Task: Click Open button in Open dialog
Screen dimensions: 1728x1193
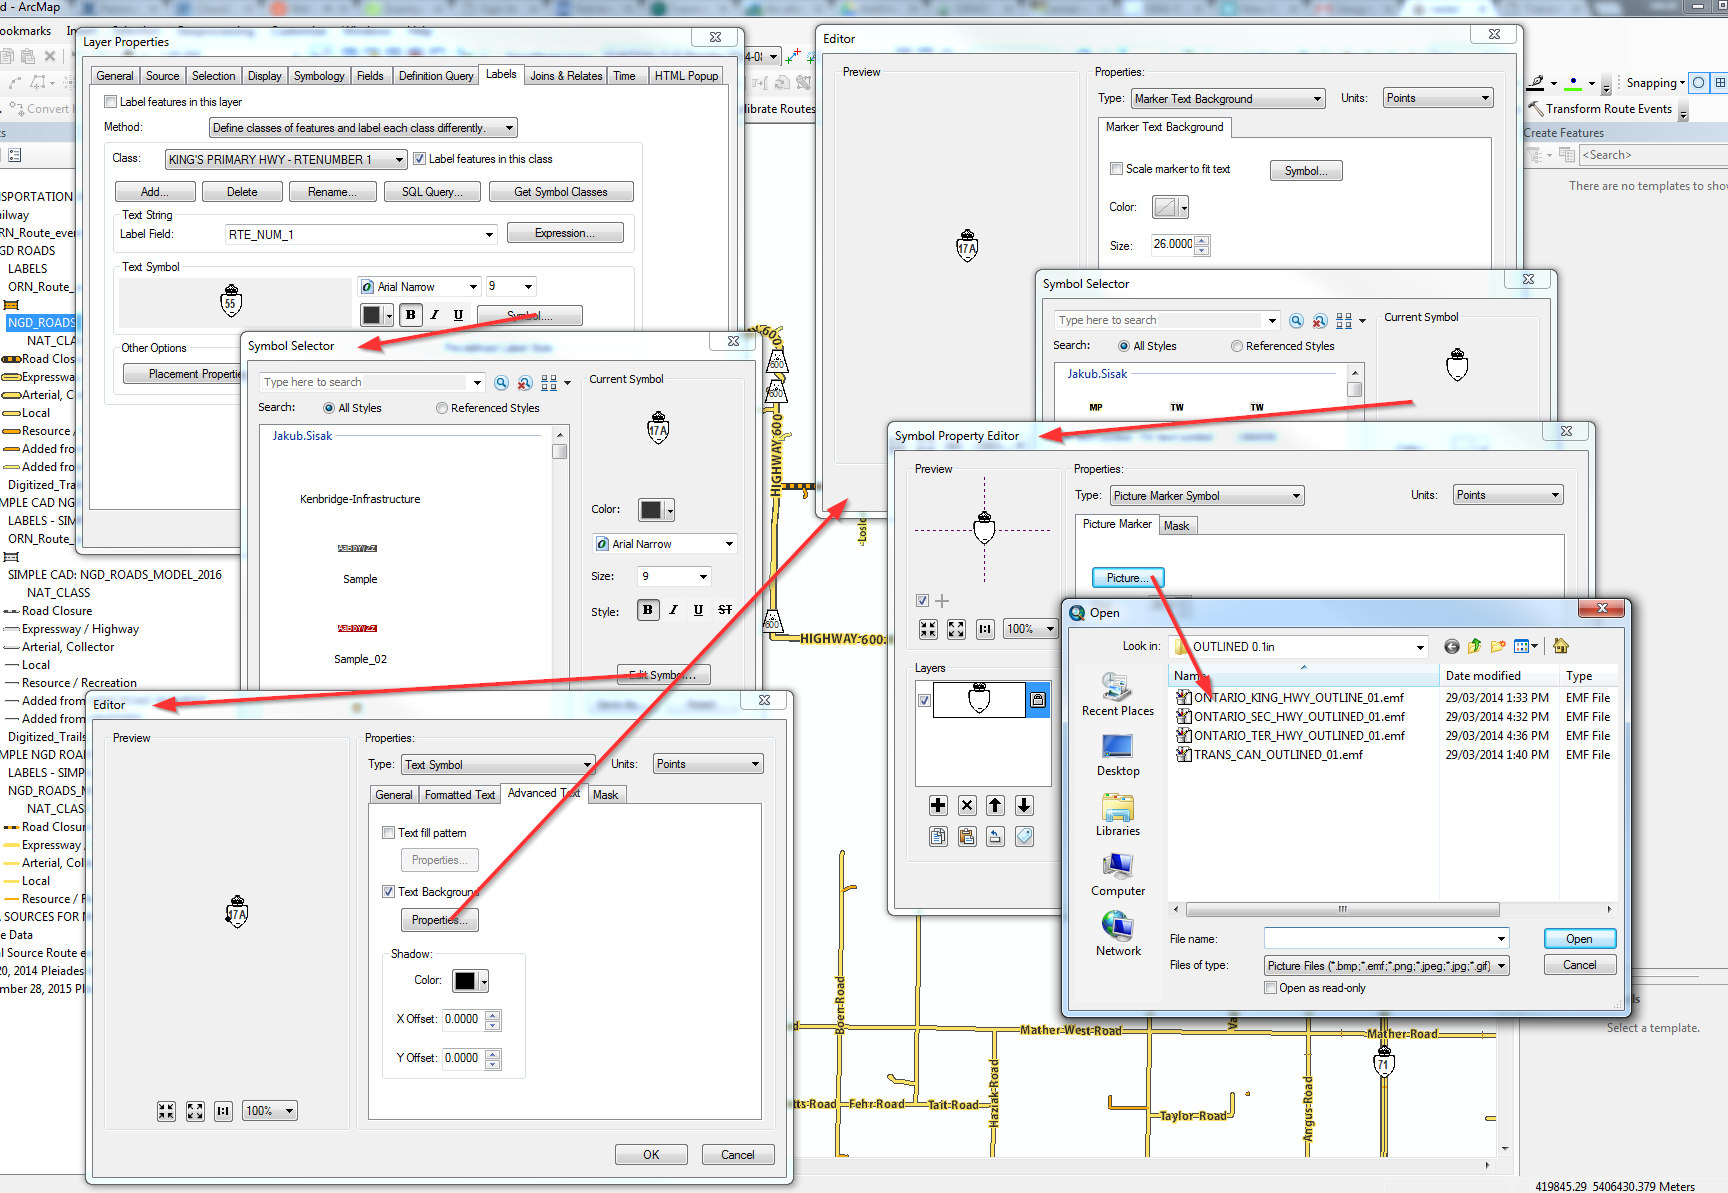Action: tap(1580, 939)
